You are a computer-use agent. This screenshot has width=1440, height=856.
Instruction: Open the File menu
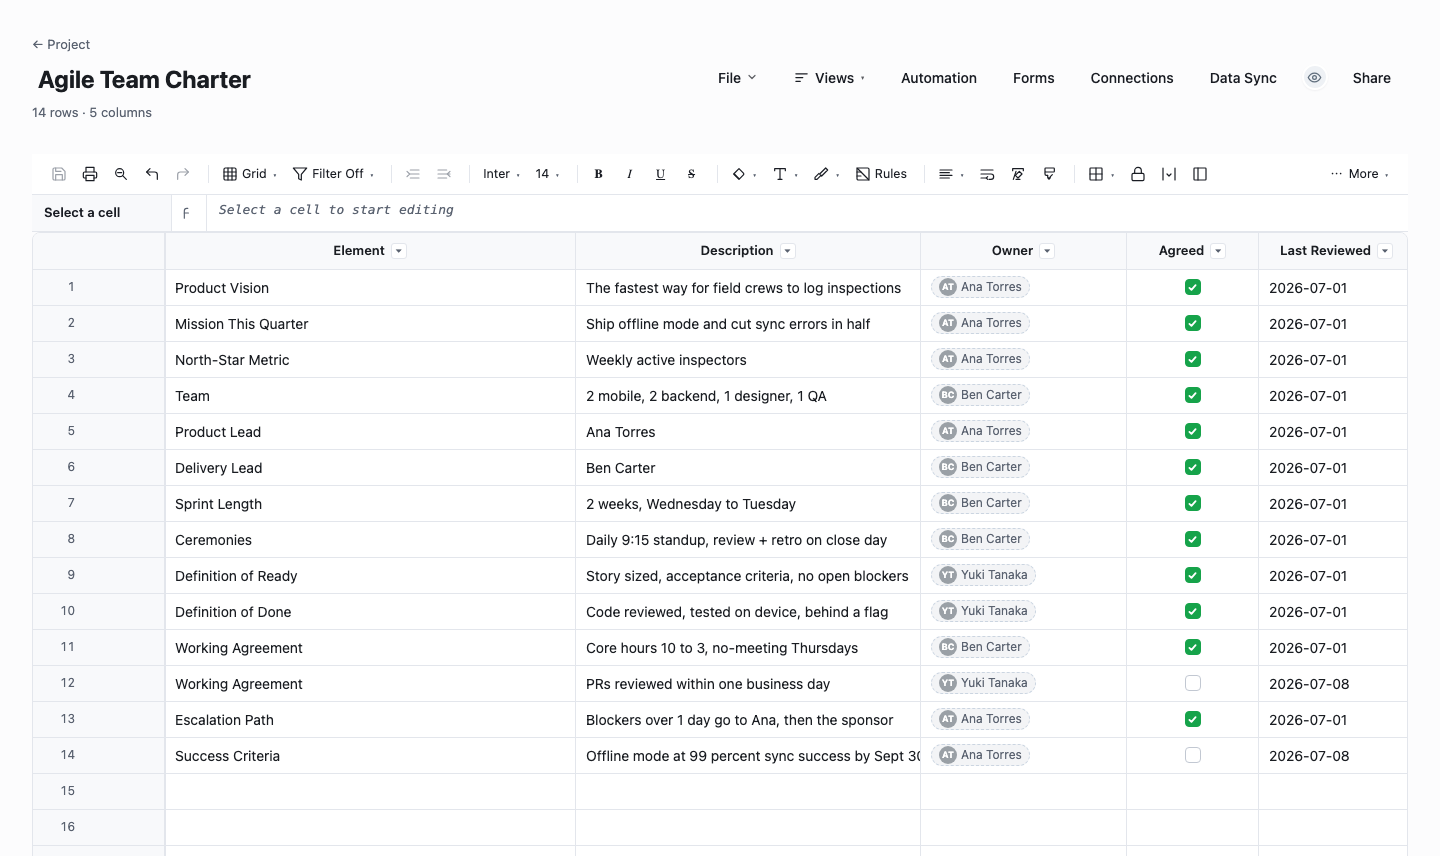[x=738, y=78]
